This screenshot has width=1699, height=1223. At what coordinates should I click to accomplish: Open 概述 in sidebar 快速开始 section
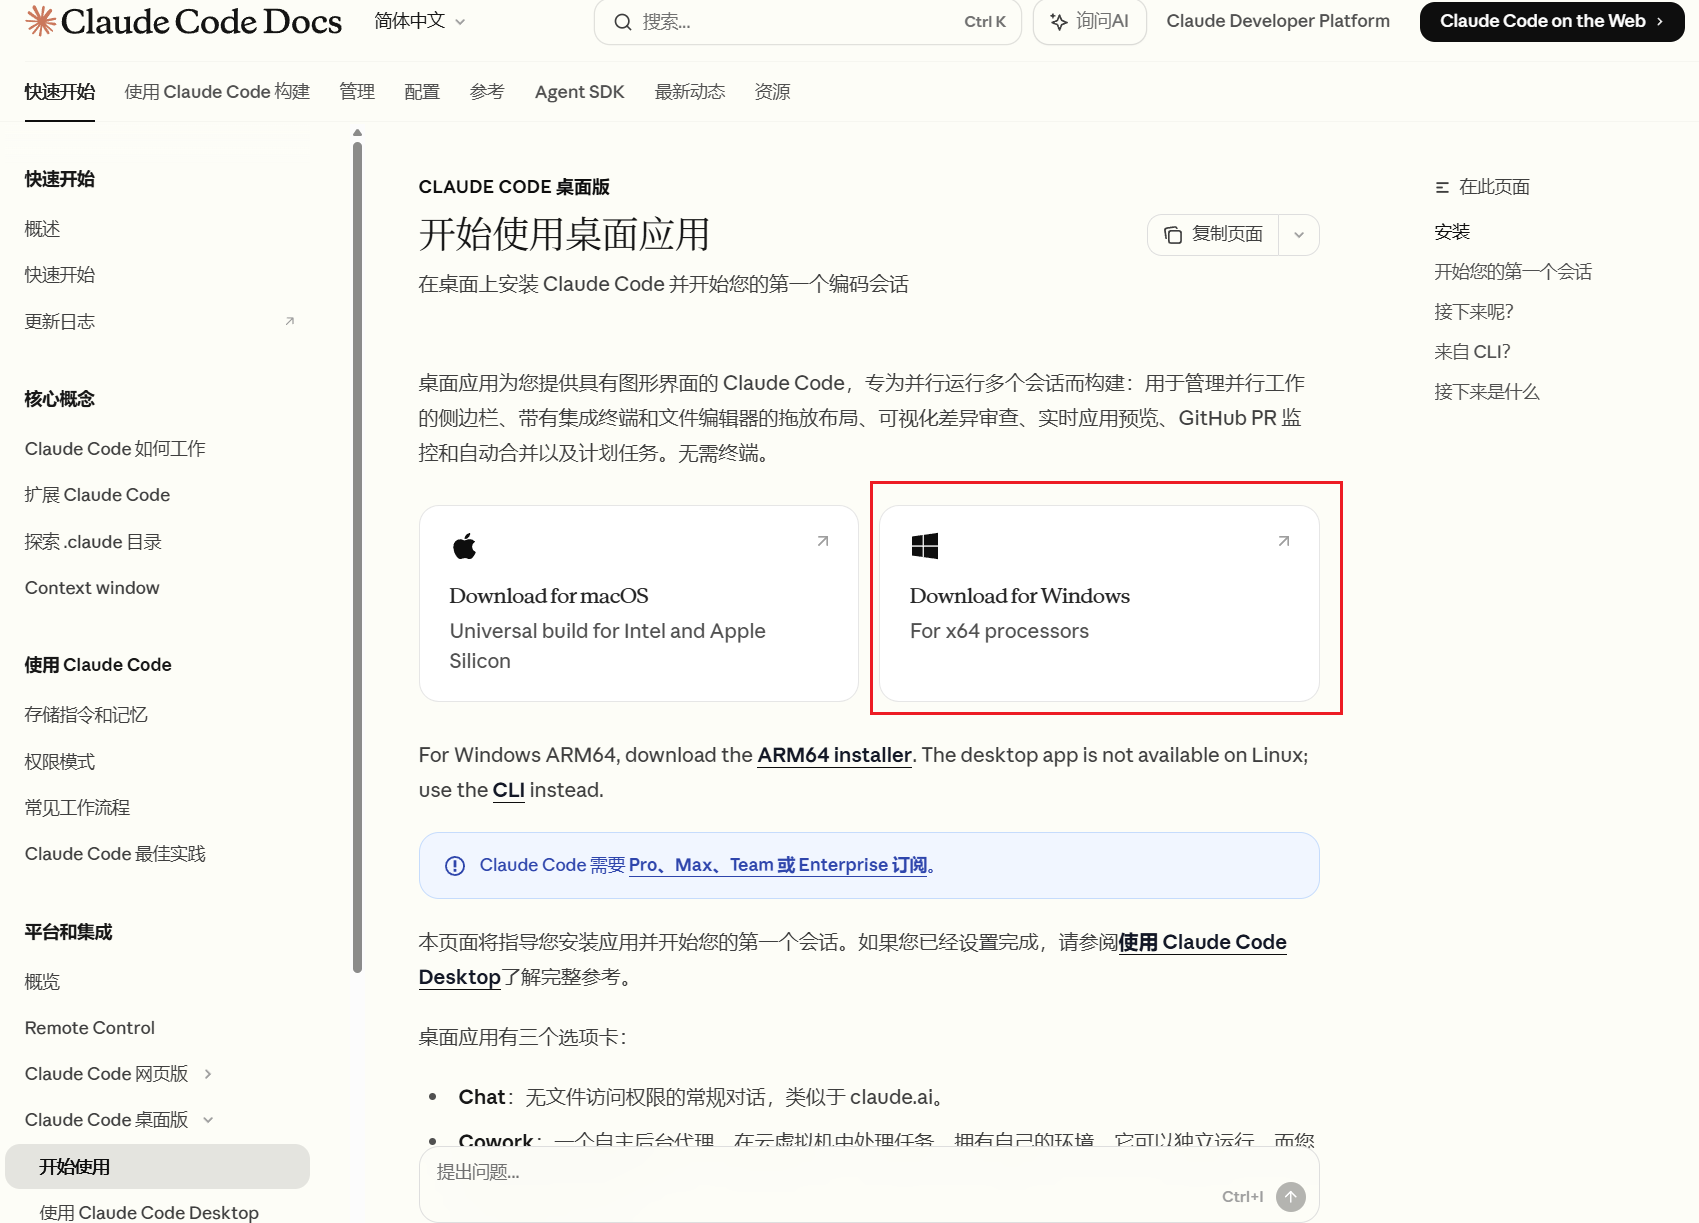point(42,229)
